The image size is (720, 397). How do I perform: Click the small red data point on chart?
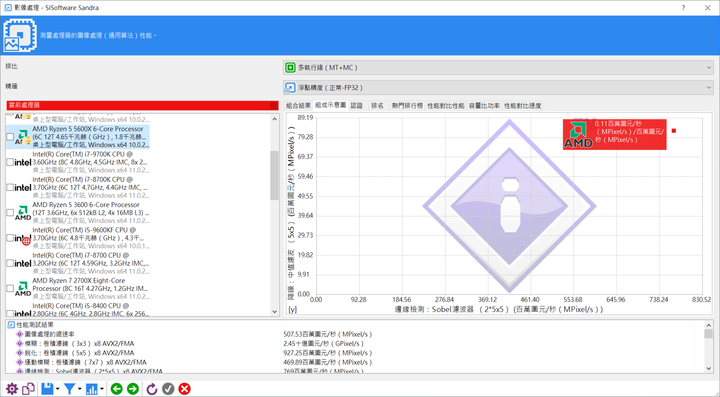click(x=674, y=131)
